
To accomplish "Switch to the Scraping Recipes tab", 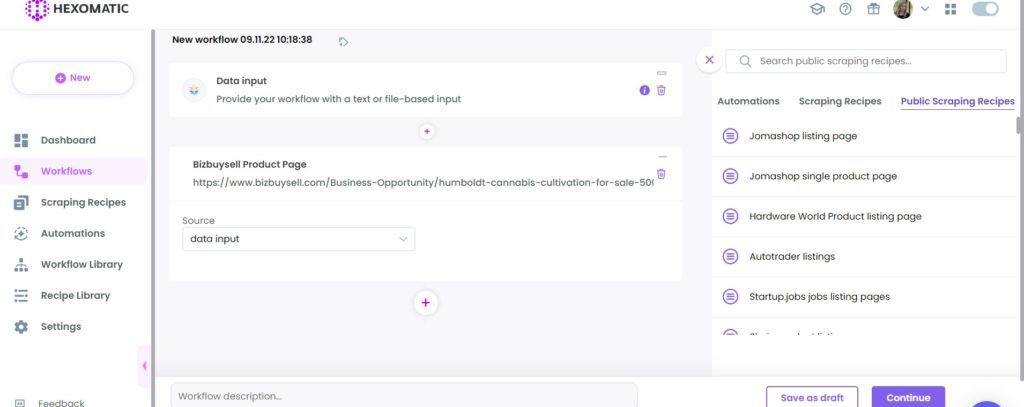I will 840,101.
